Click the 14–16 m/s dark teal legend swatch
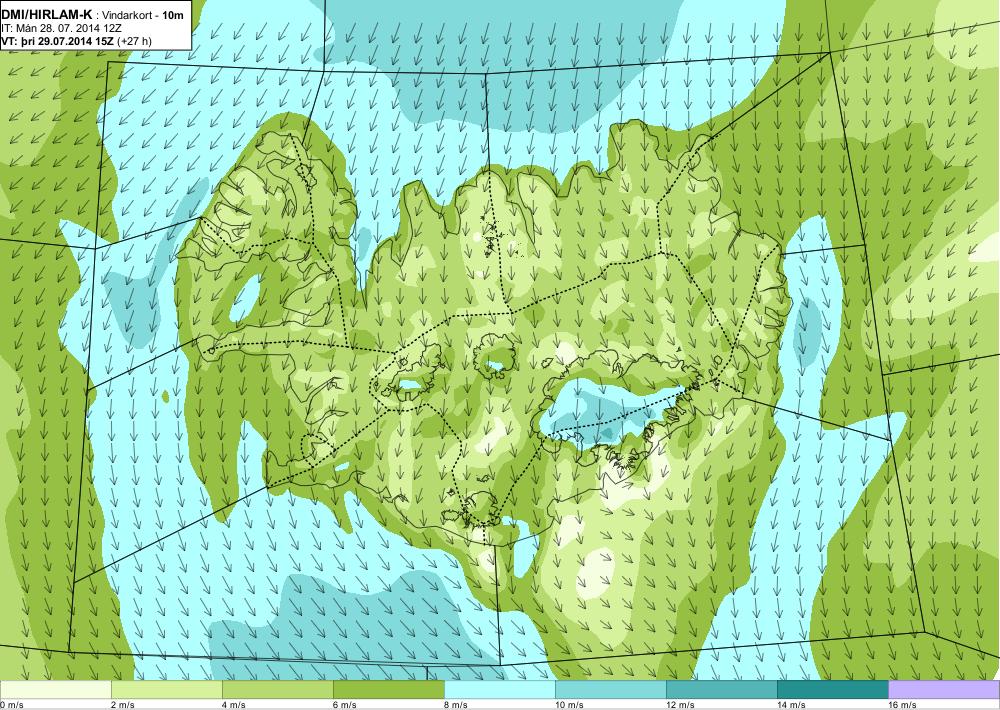 832,690
